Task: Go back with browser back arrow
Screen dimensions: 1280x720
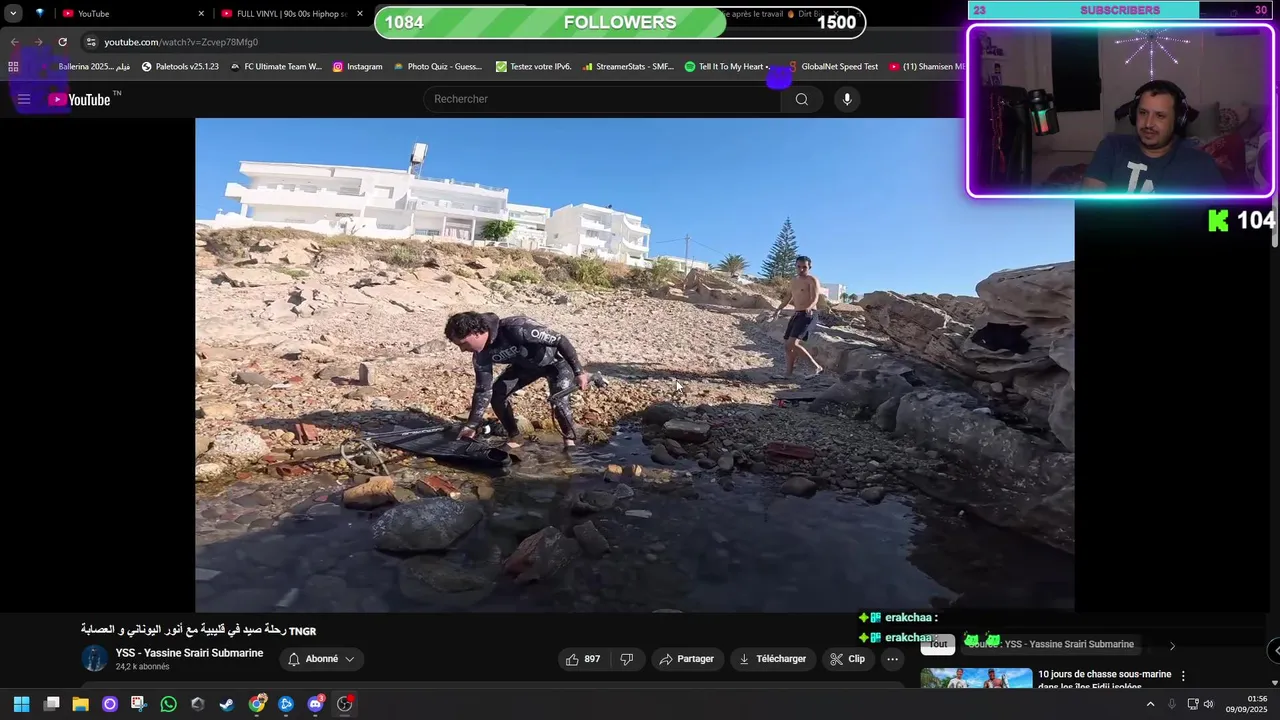Action: tap(14, 42)
